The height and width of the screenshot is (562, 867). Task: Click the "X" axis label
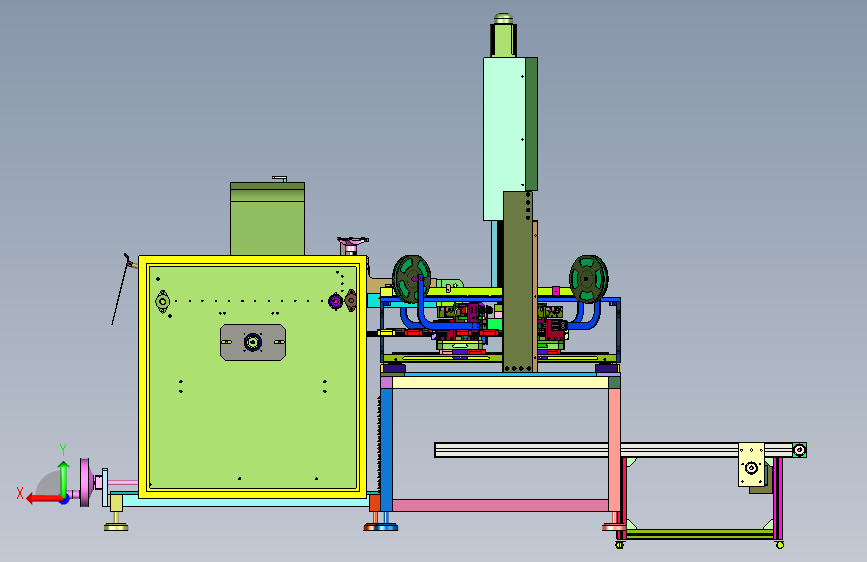[20, 493]
